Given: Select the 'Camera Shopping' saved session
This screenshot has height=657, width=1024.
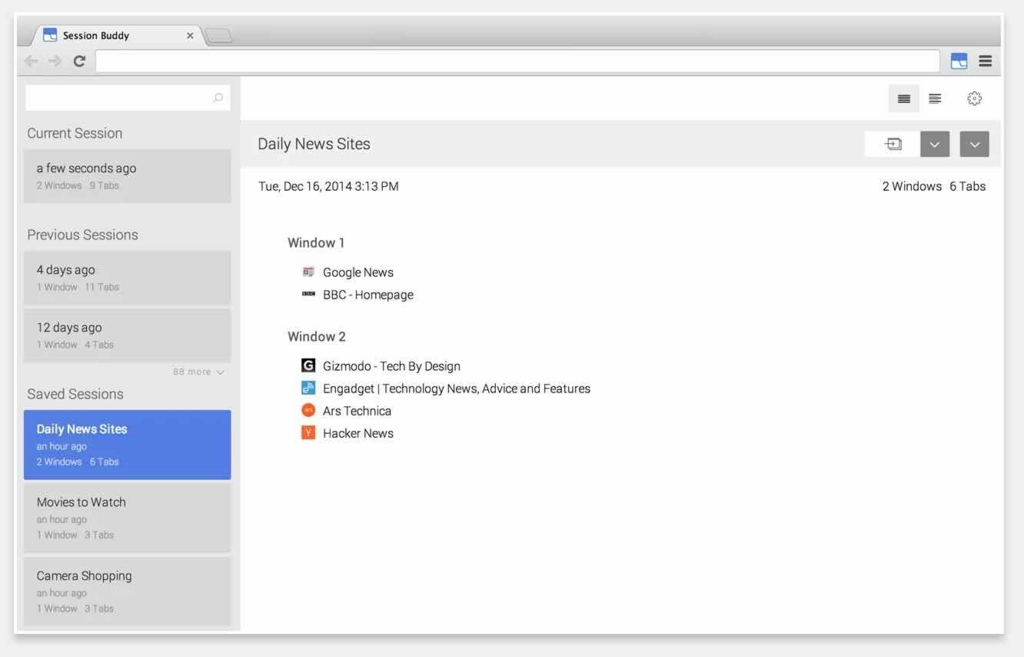Looking at the screenshot, I should [x=127, y=591].
